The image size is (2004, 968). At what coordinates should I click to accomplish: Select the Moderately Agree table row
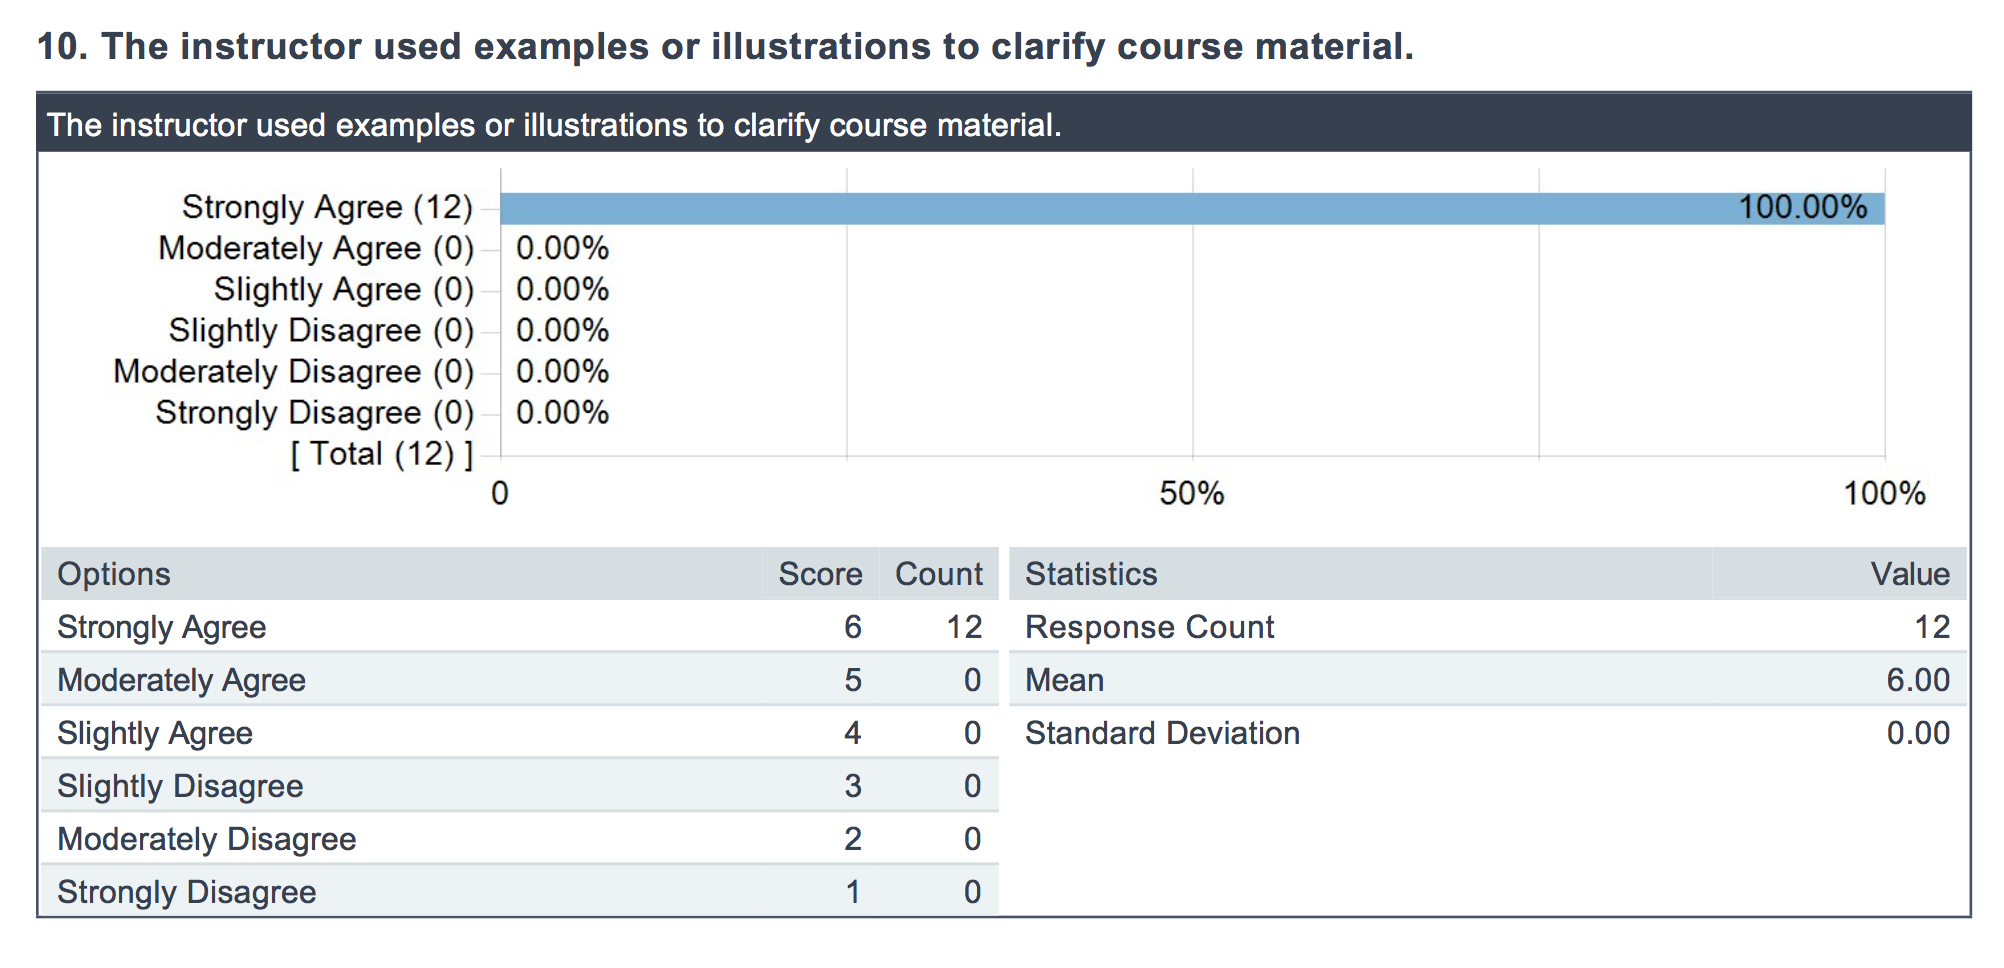[520, 680]
